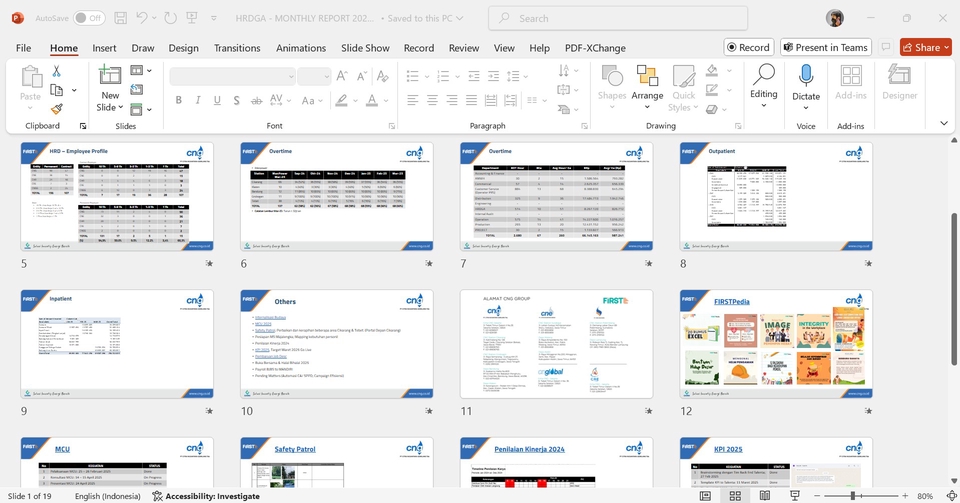Adjust zoom slider handle

click(852, 496)
